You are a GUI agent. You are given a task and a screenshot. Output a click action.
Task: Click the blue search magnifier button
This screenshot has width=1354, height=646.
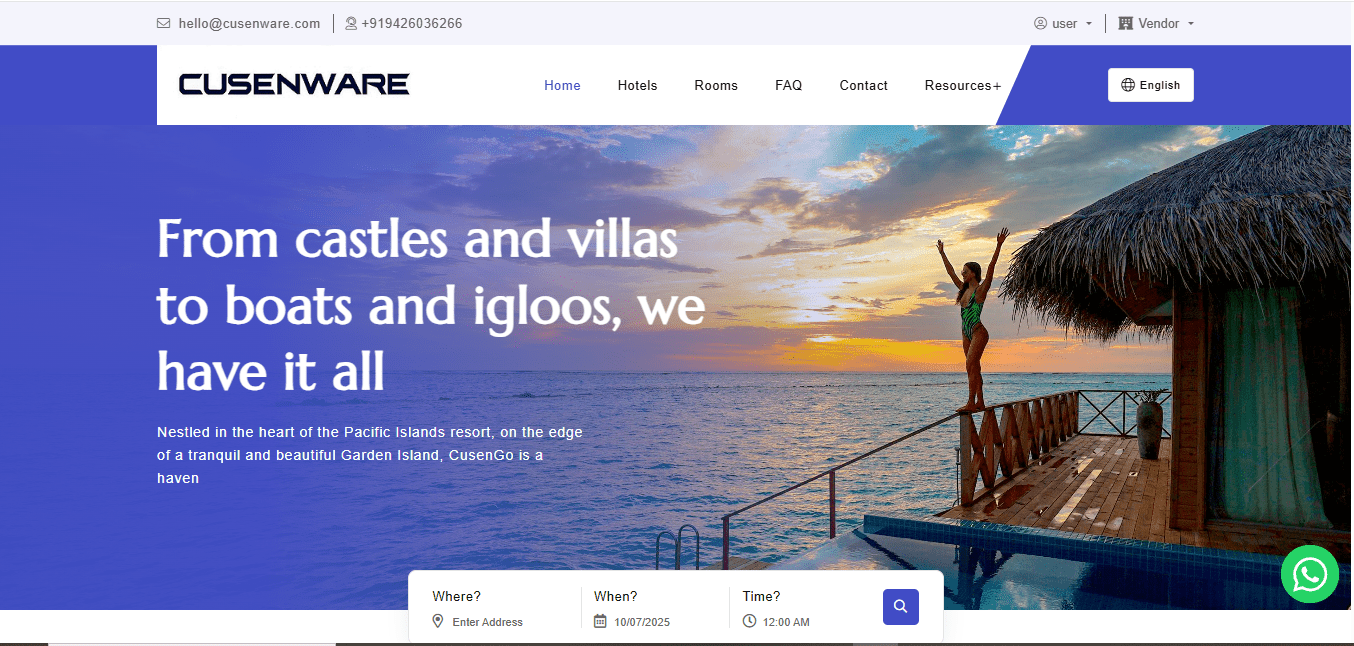point(900,607)
